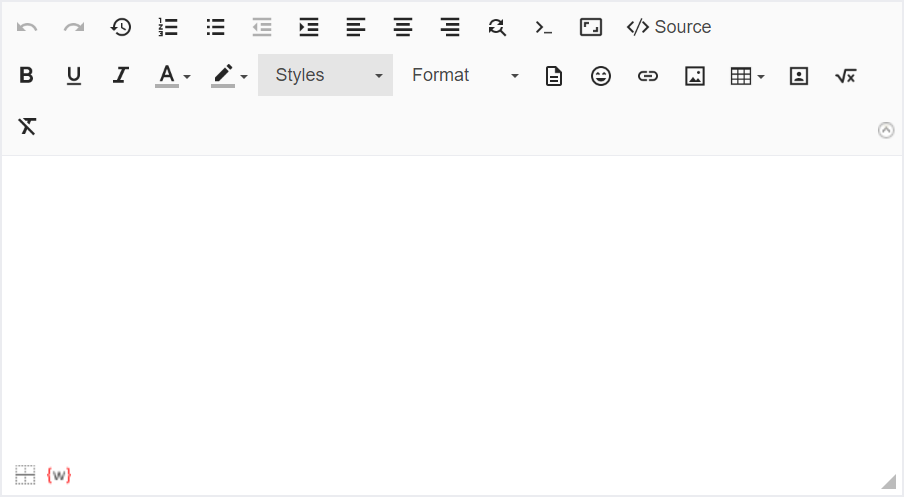Click inside the empty editor text area
Viewport: 904px width, 497px height.
click(x=450, y=300)
